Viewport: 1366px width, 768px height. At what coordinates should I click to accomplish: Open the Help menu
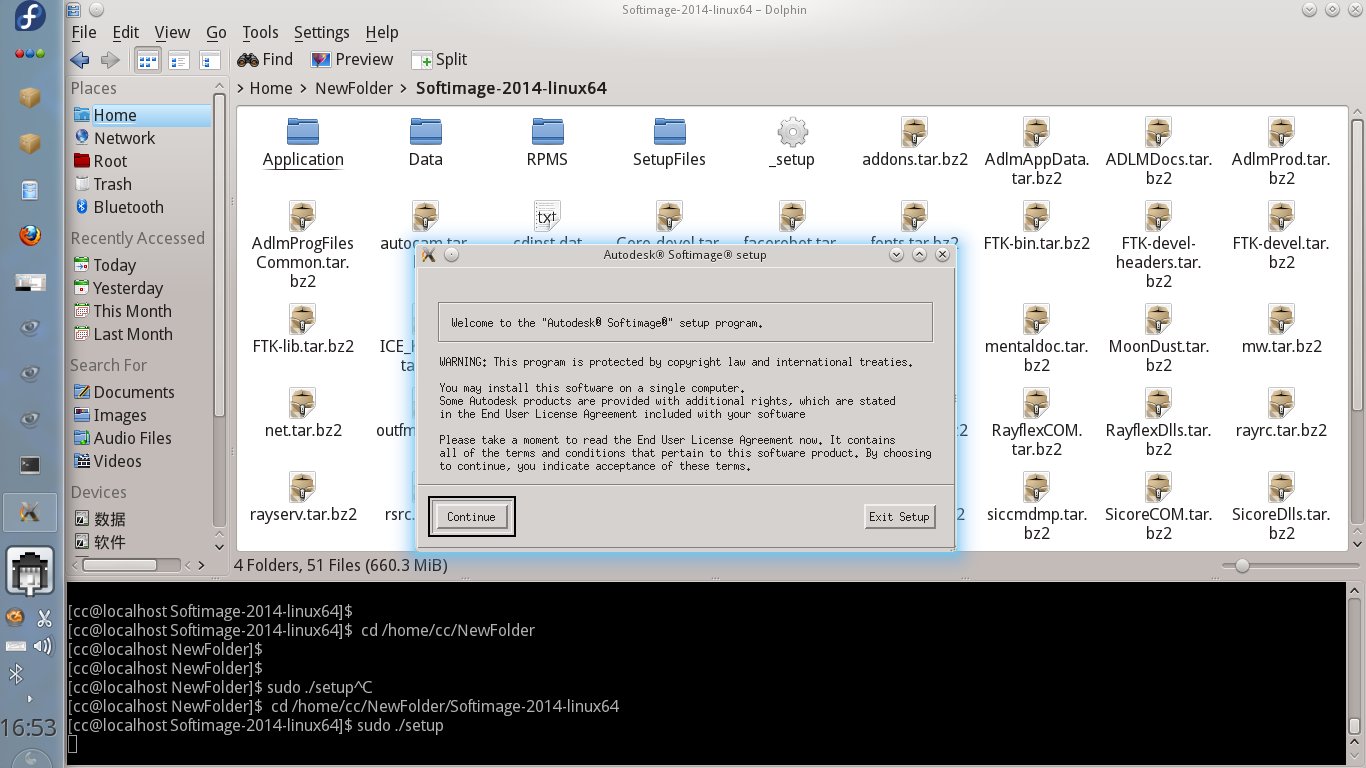(x=381, y=32)
